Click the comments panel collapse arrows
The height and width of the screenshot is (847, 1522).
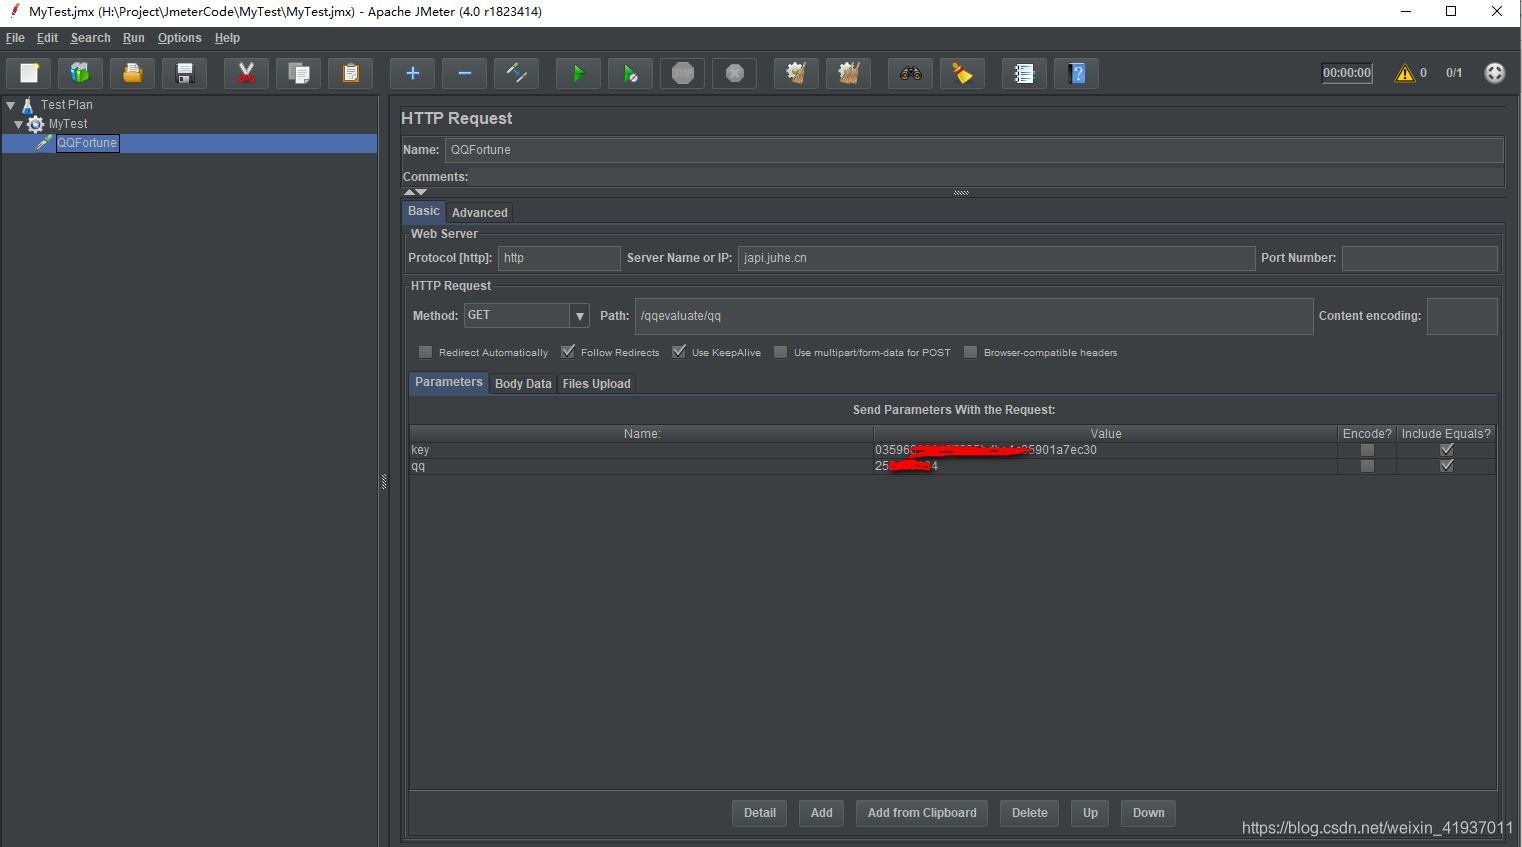point(415,192)
